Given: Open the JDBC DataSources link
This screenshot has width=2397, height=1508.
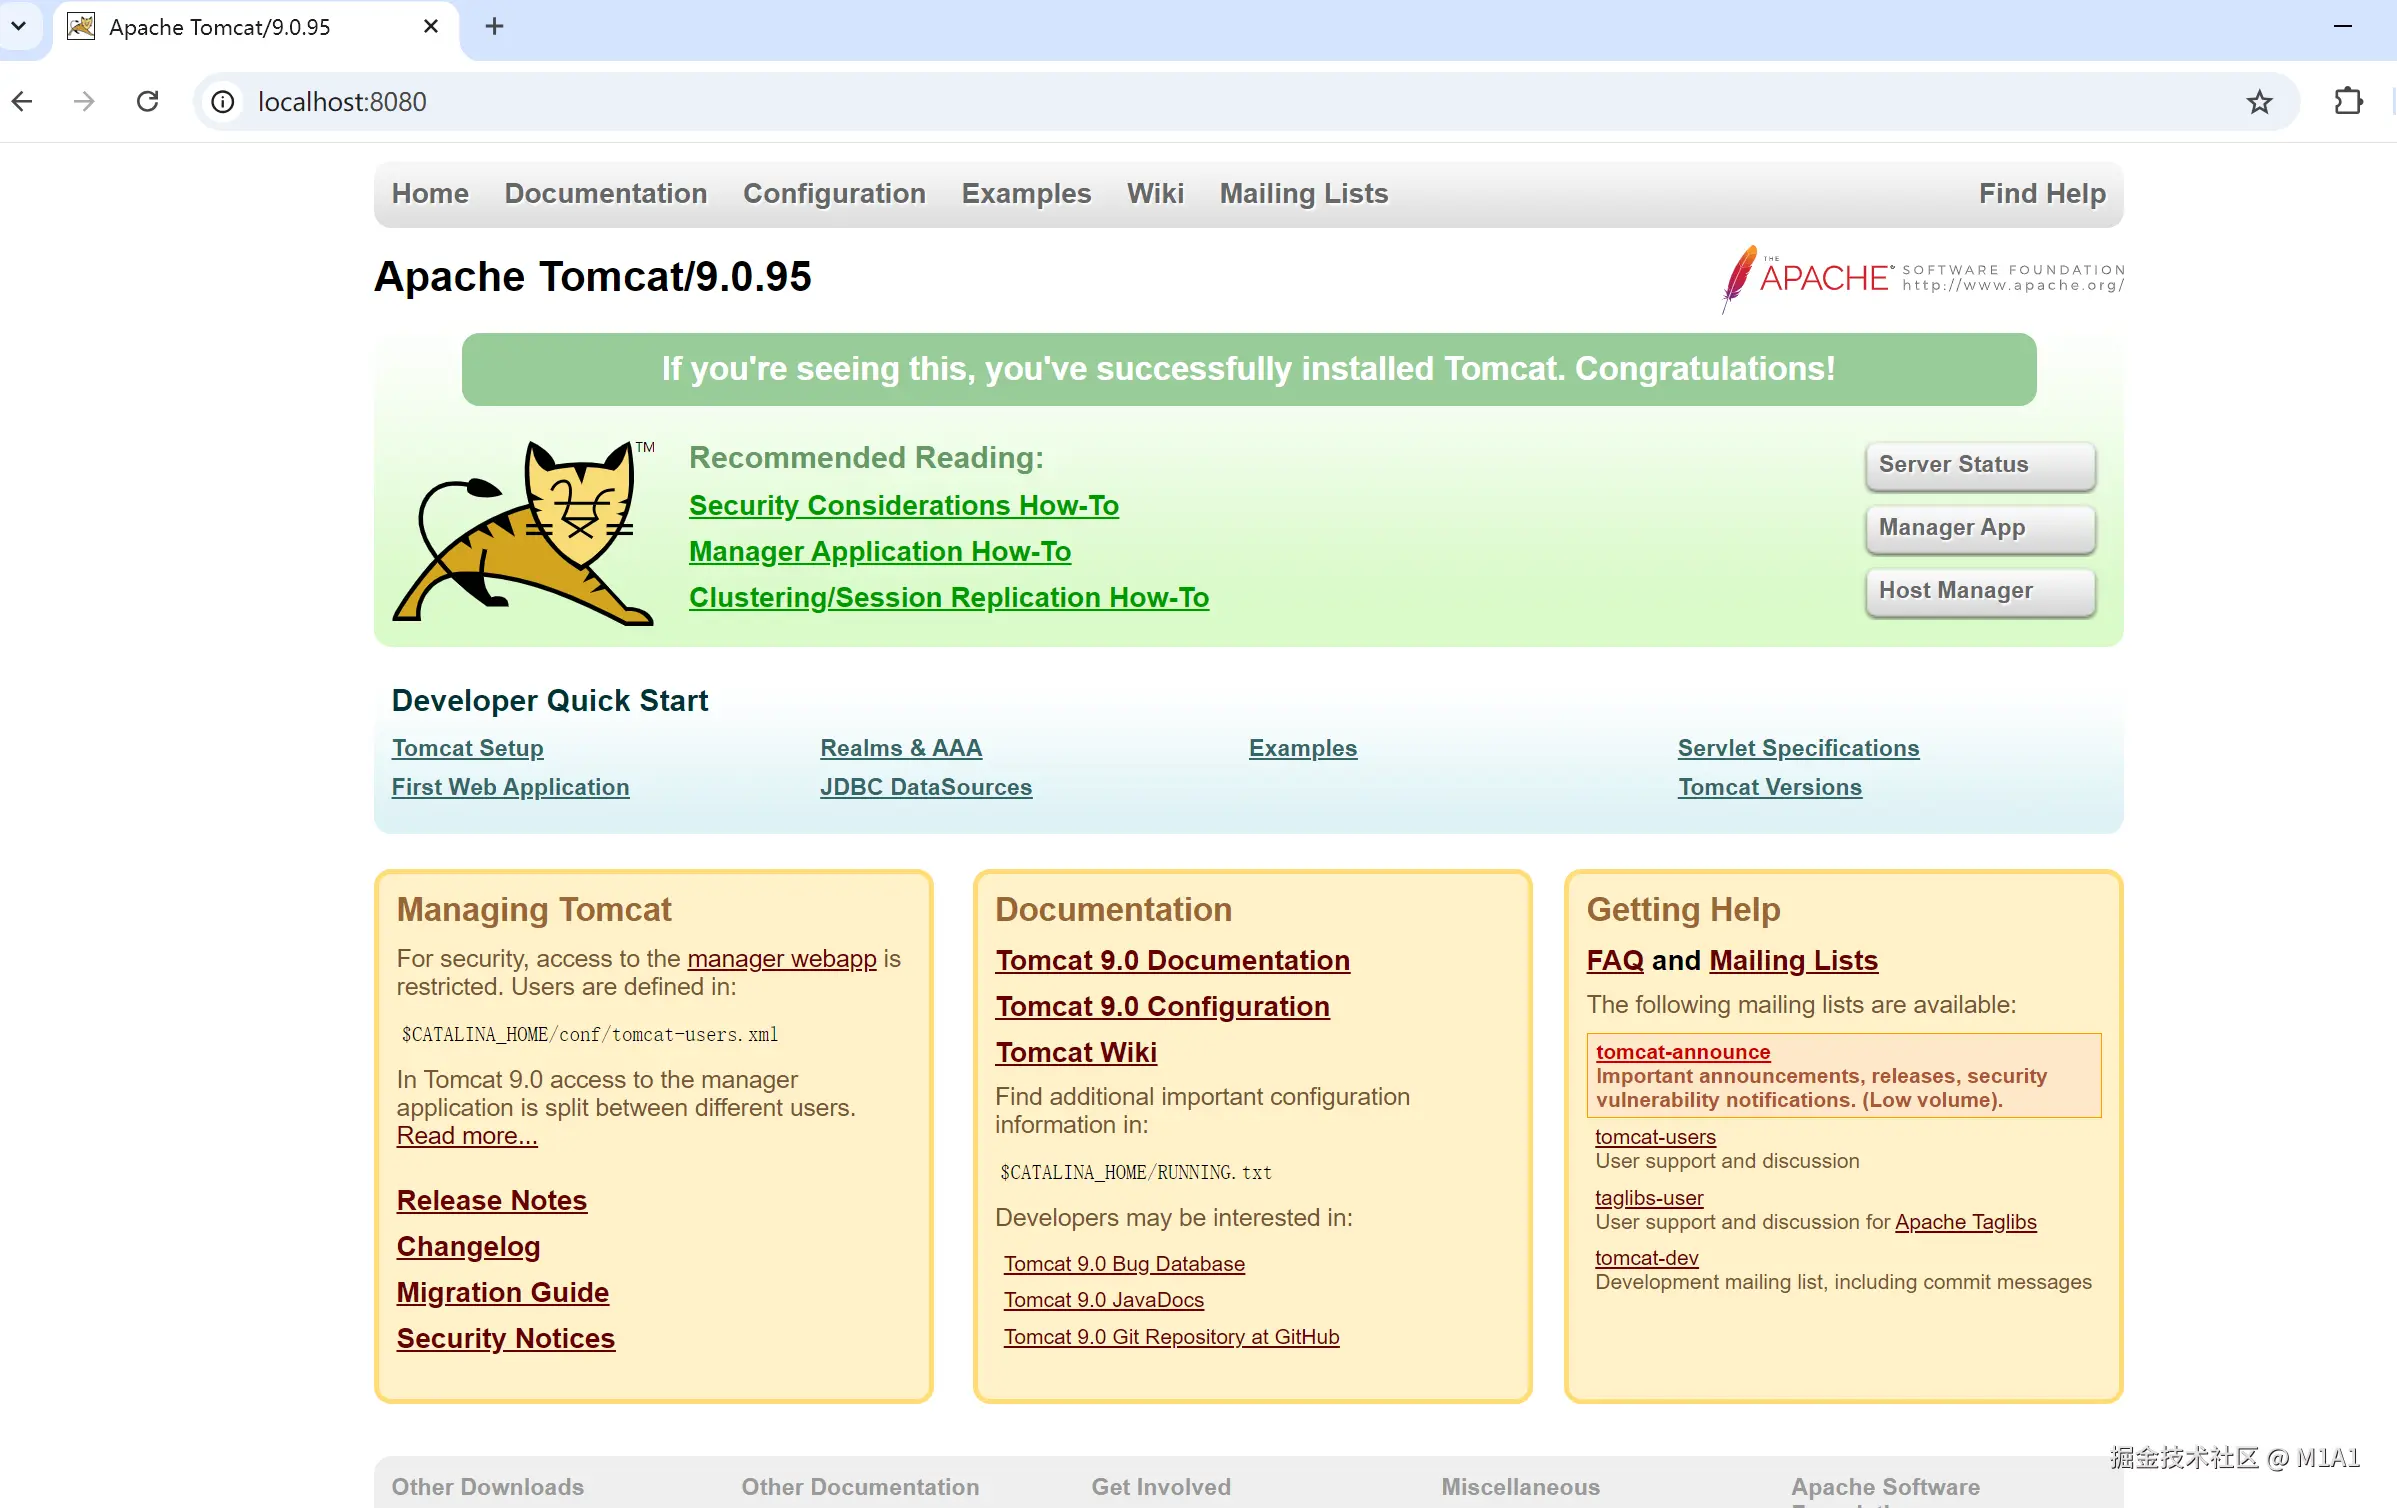Looking at the screenshot, I should (925, 787).
